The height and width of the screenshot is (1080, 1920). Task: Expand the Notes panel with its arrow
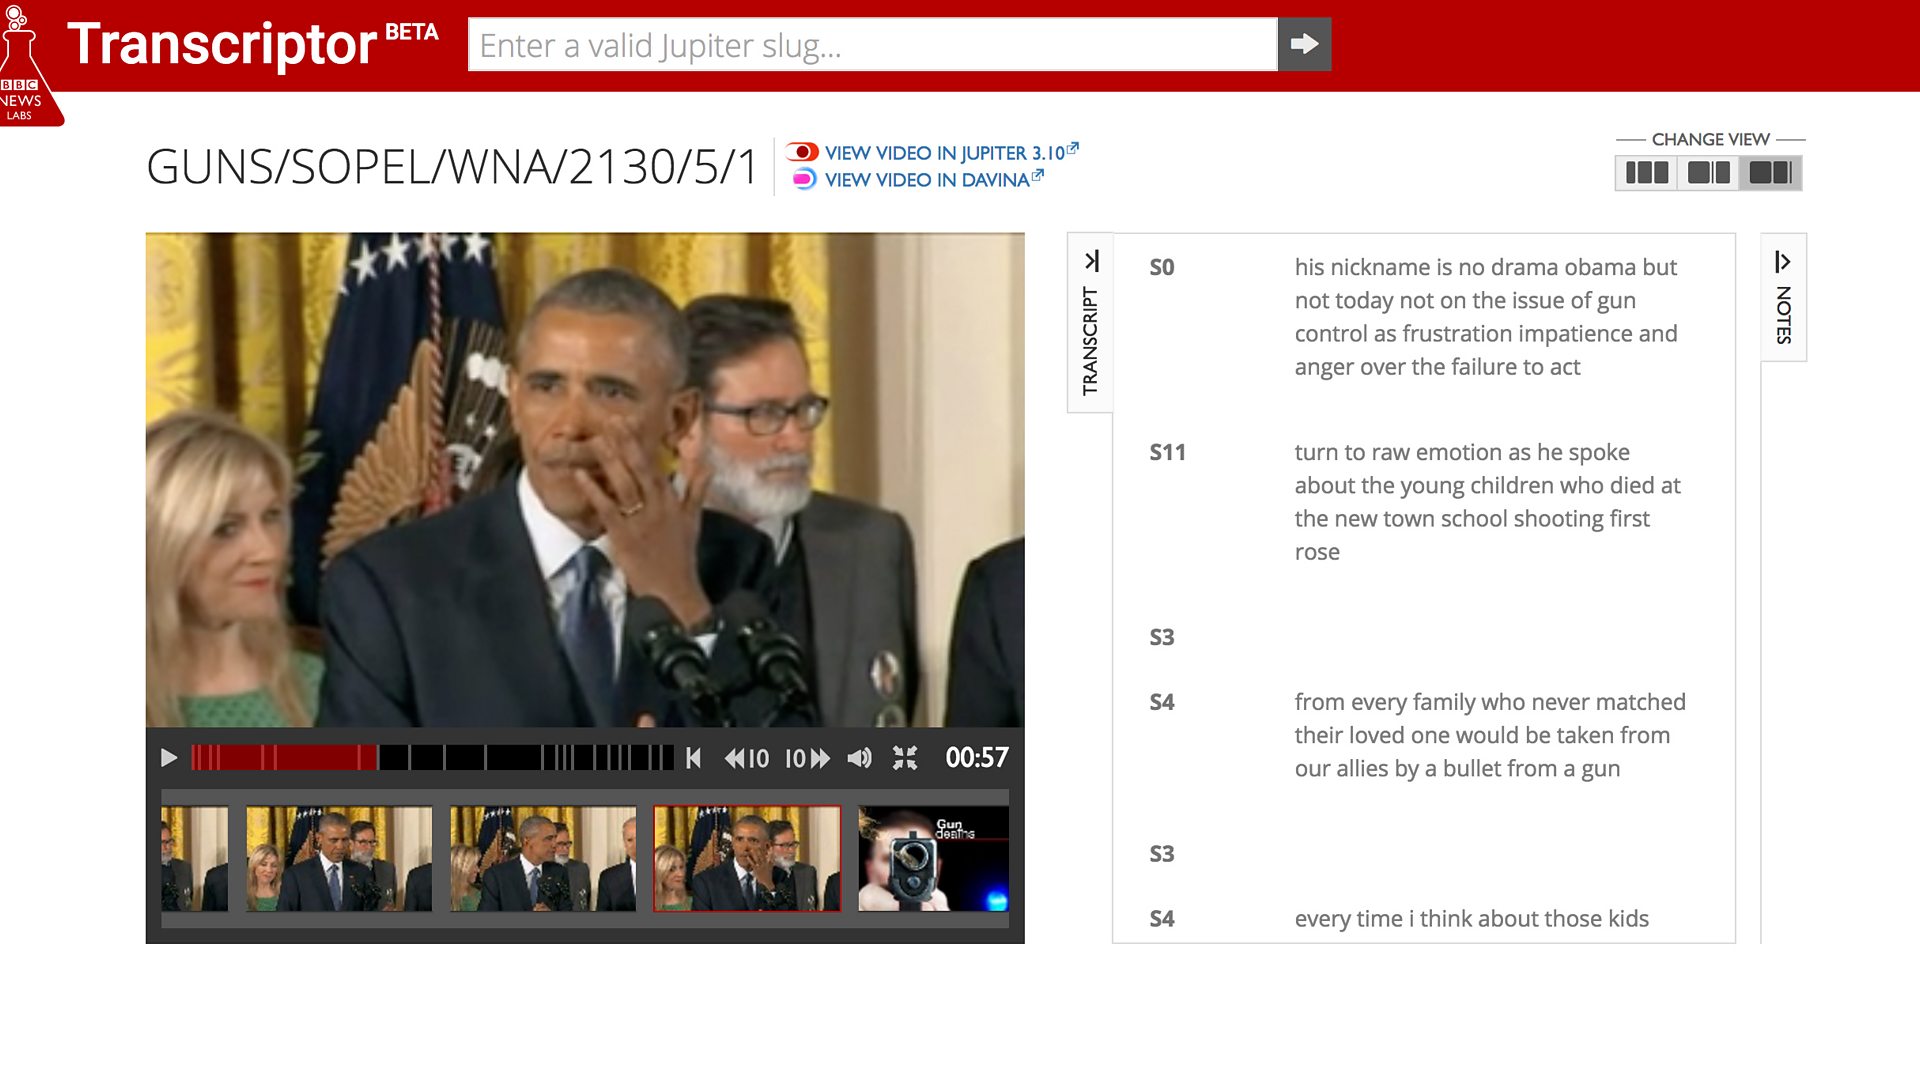(1781, 260)
